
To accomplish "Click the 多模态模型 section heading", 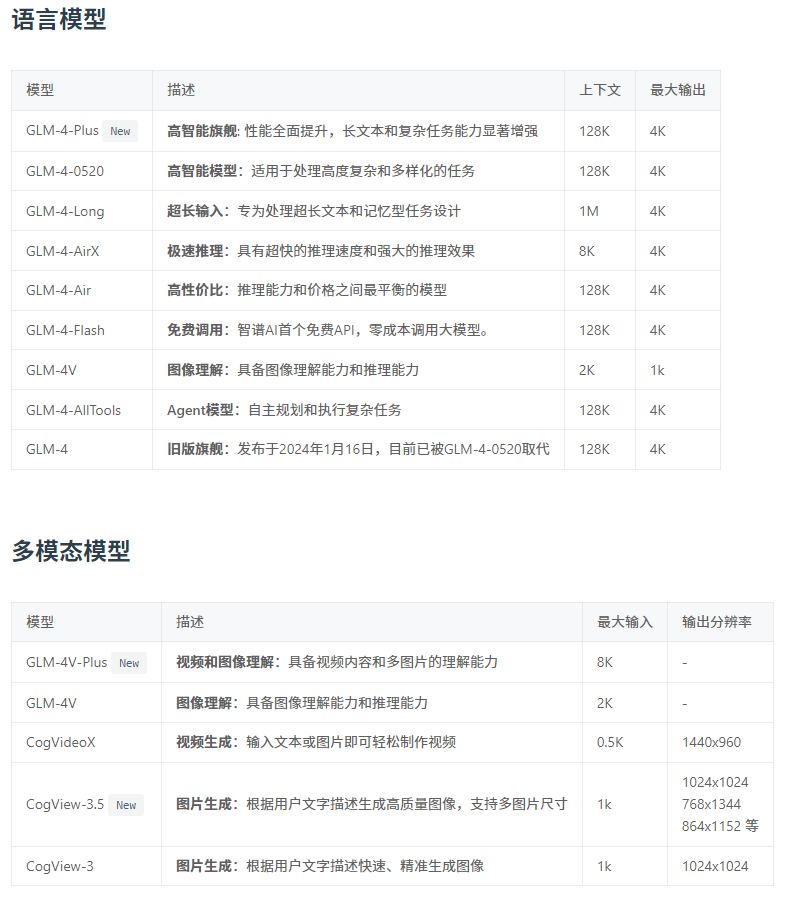I will (71, 551).
